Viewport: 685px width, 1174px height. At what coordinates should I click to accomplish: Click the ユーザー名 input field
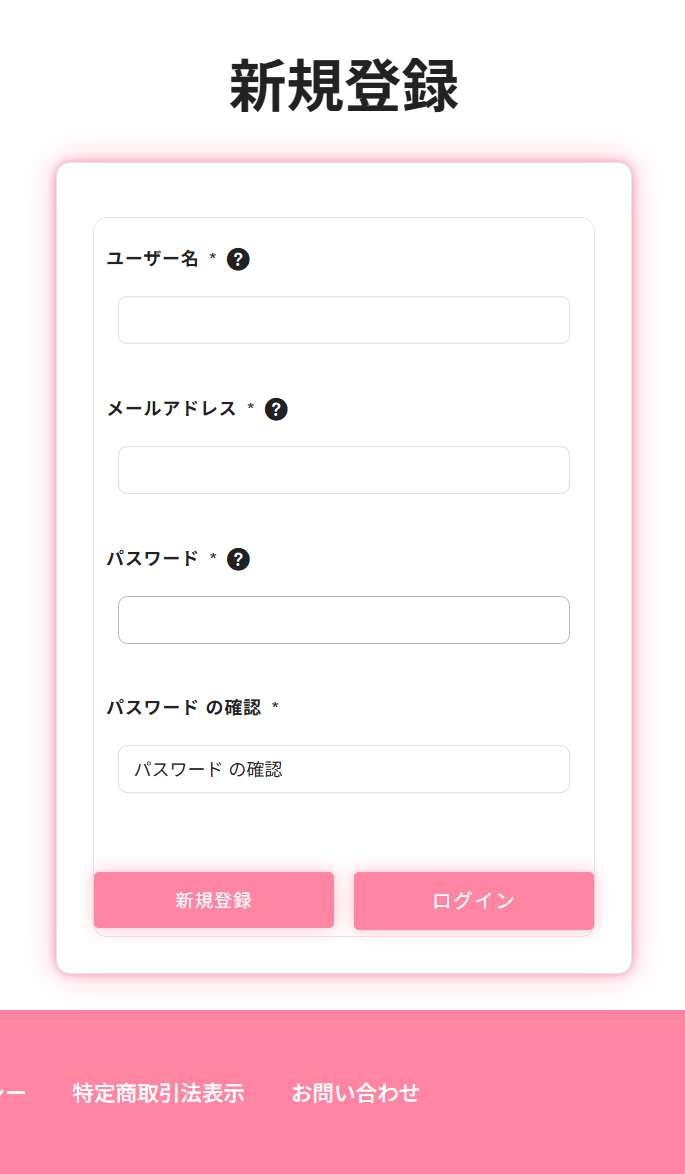343,319
